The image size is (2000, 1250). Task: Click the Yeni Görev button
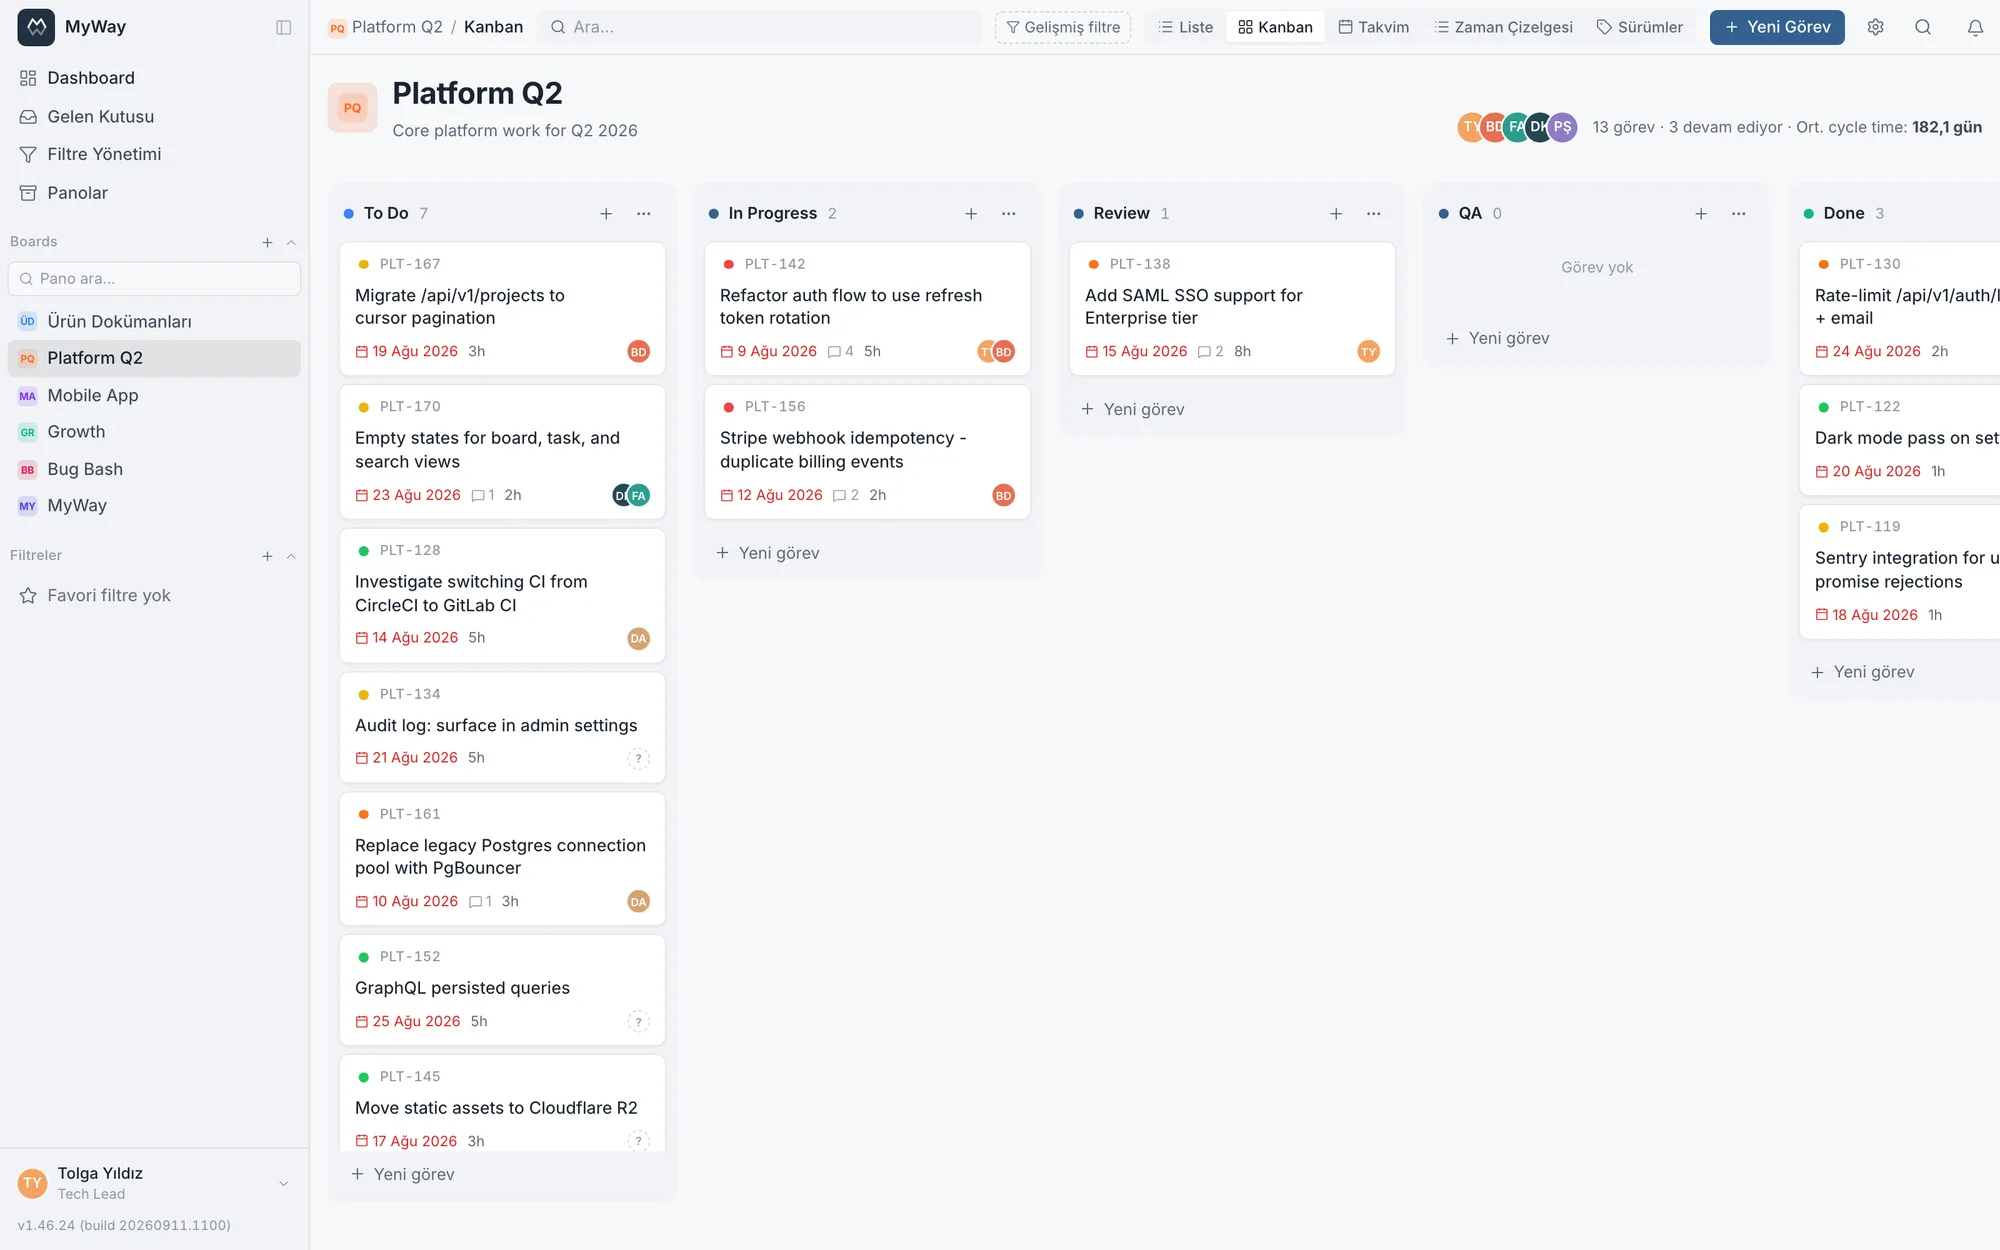(x=1777, y=27)
